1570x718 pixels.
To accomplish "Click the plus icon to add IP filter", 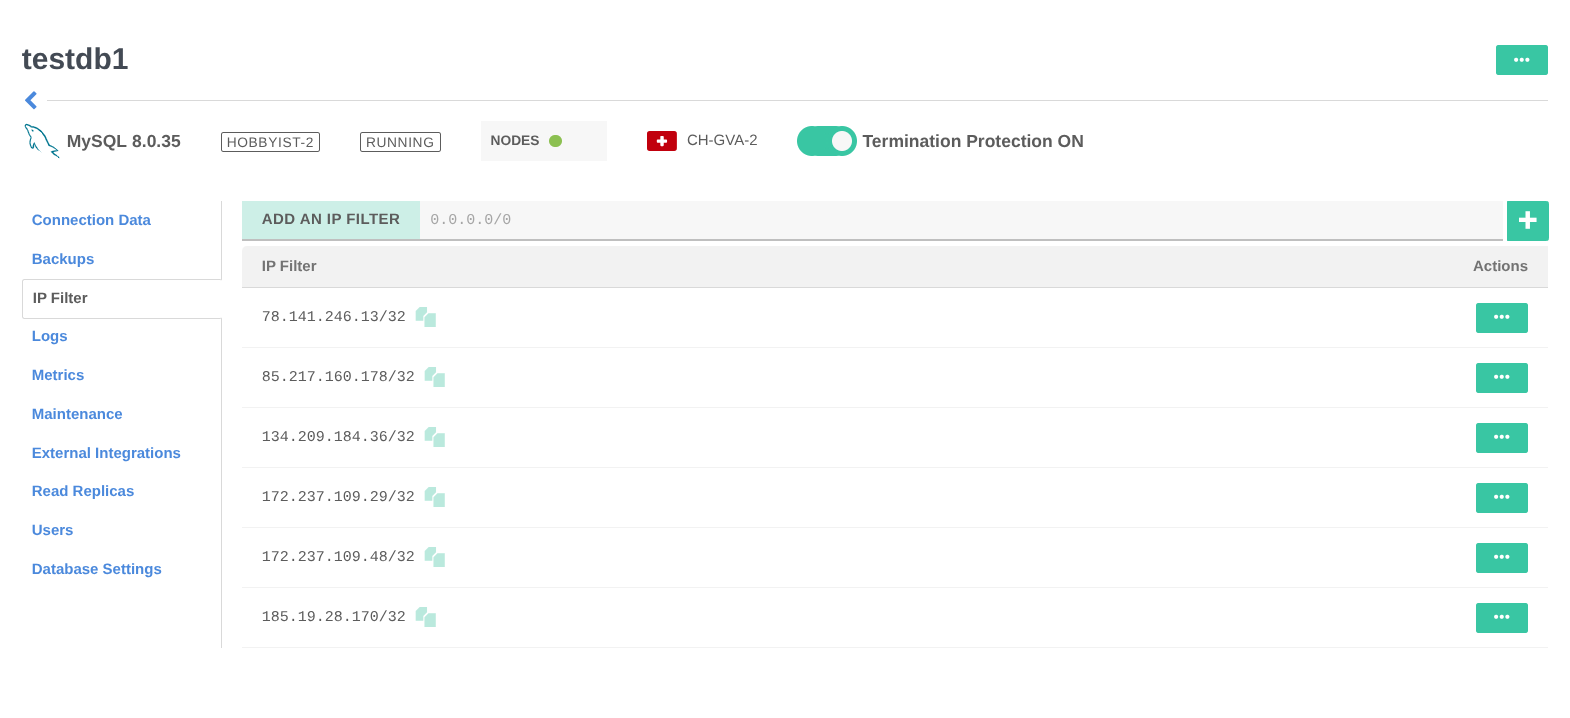I will pyautogui.click(x=1527, y=221).
